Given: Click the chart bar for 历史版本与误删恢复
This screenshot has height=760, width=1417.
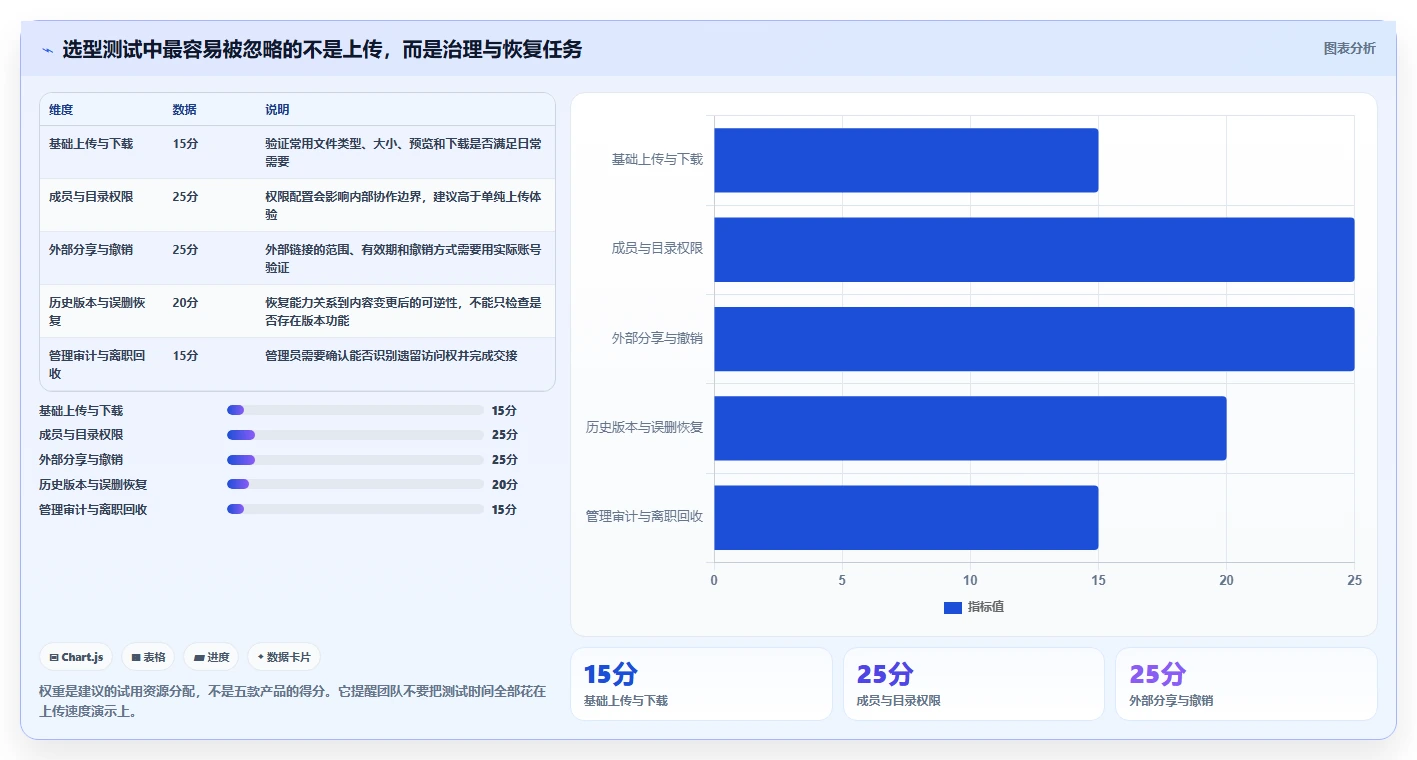Looking at the screenshot, I should pos(970,428).
